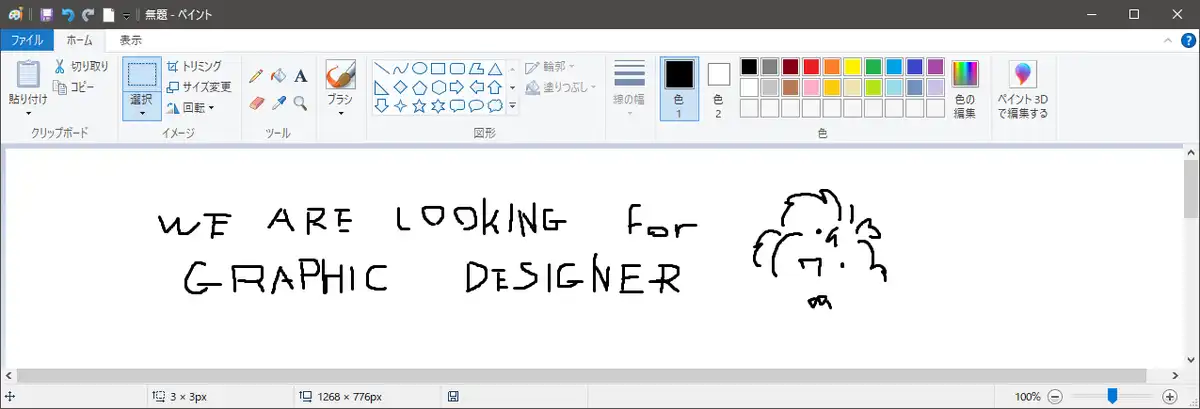Select the Color picker eyedropper tool
Screen dimensions: 1200x409
(278, 102)
